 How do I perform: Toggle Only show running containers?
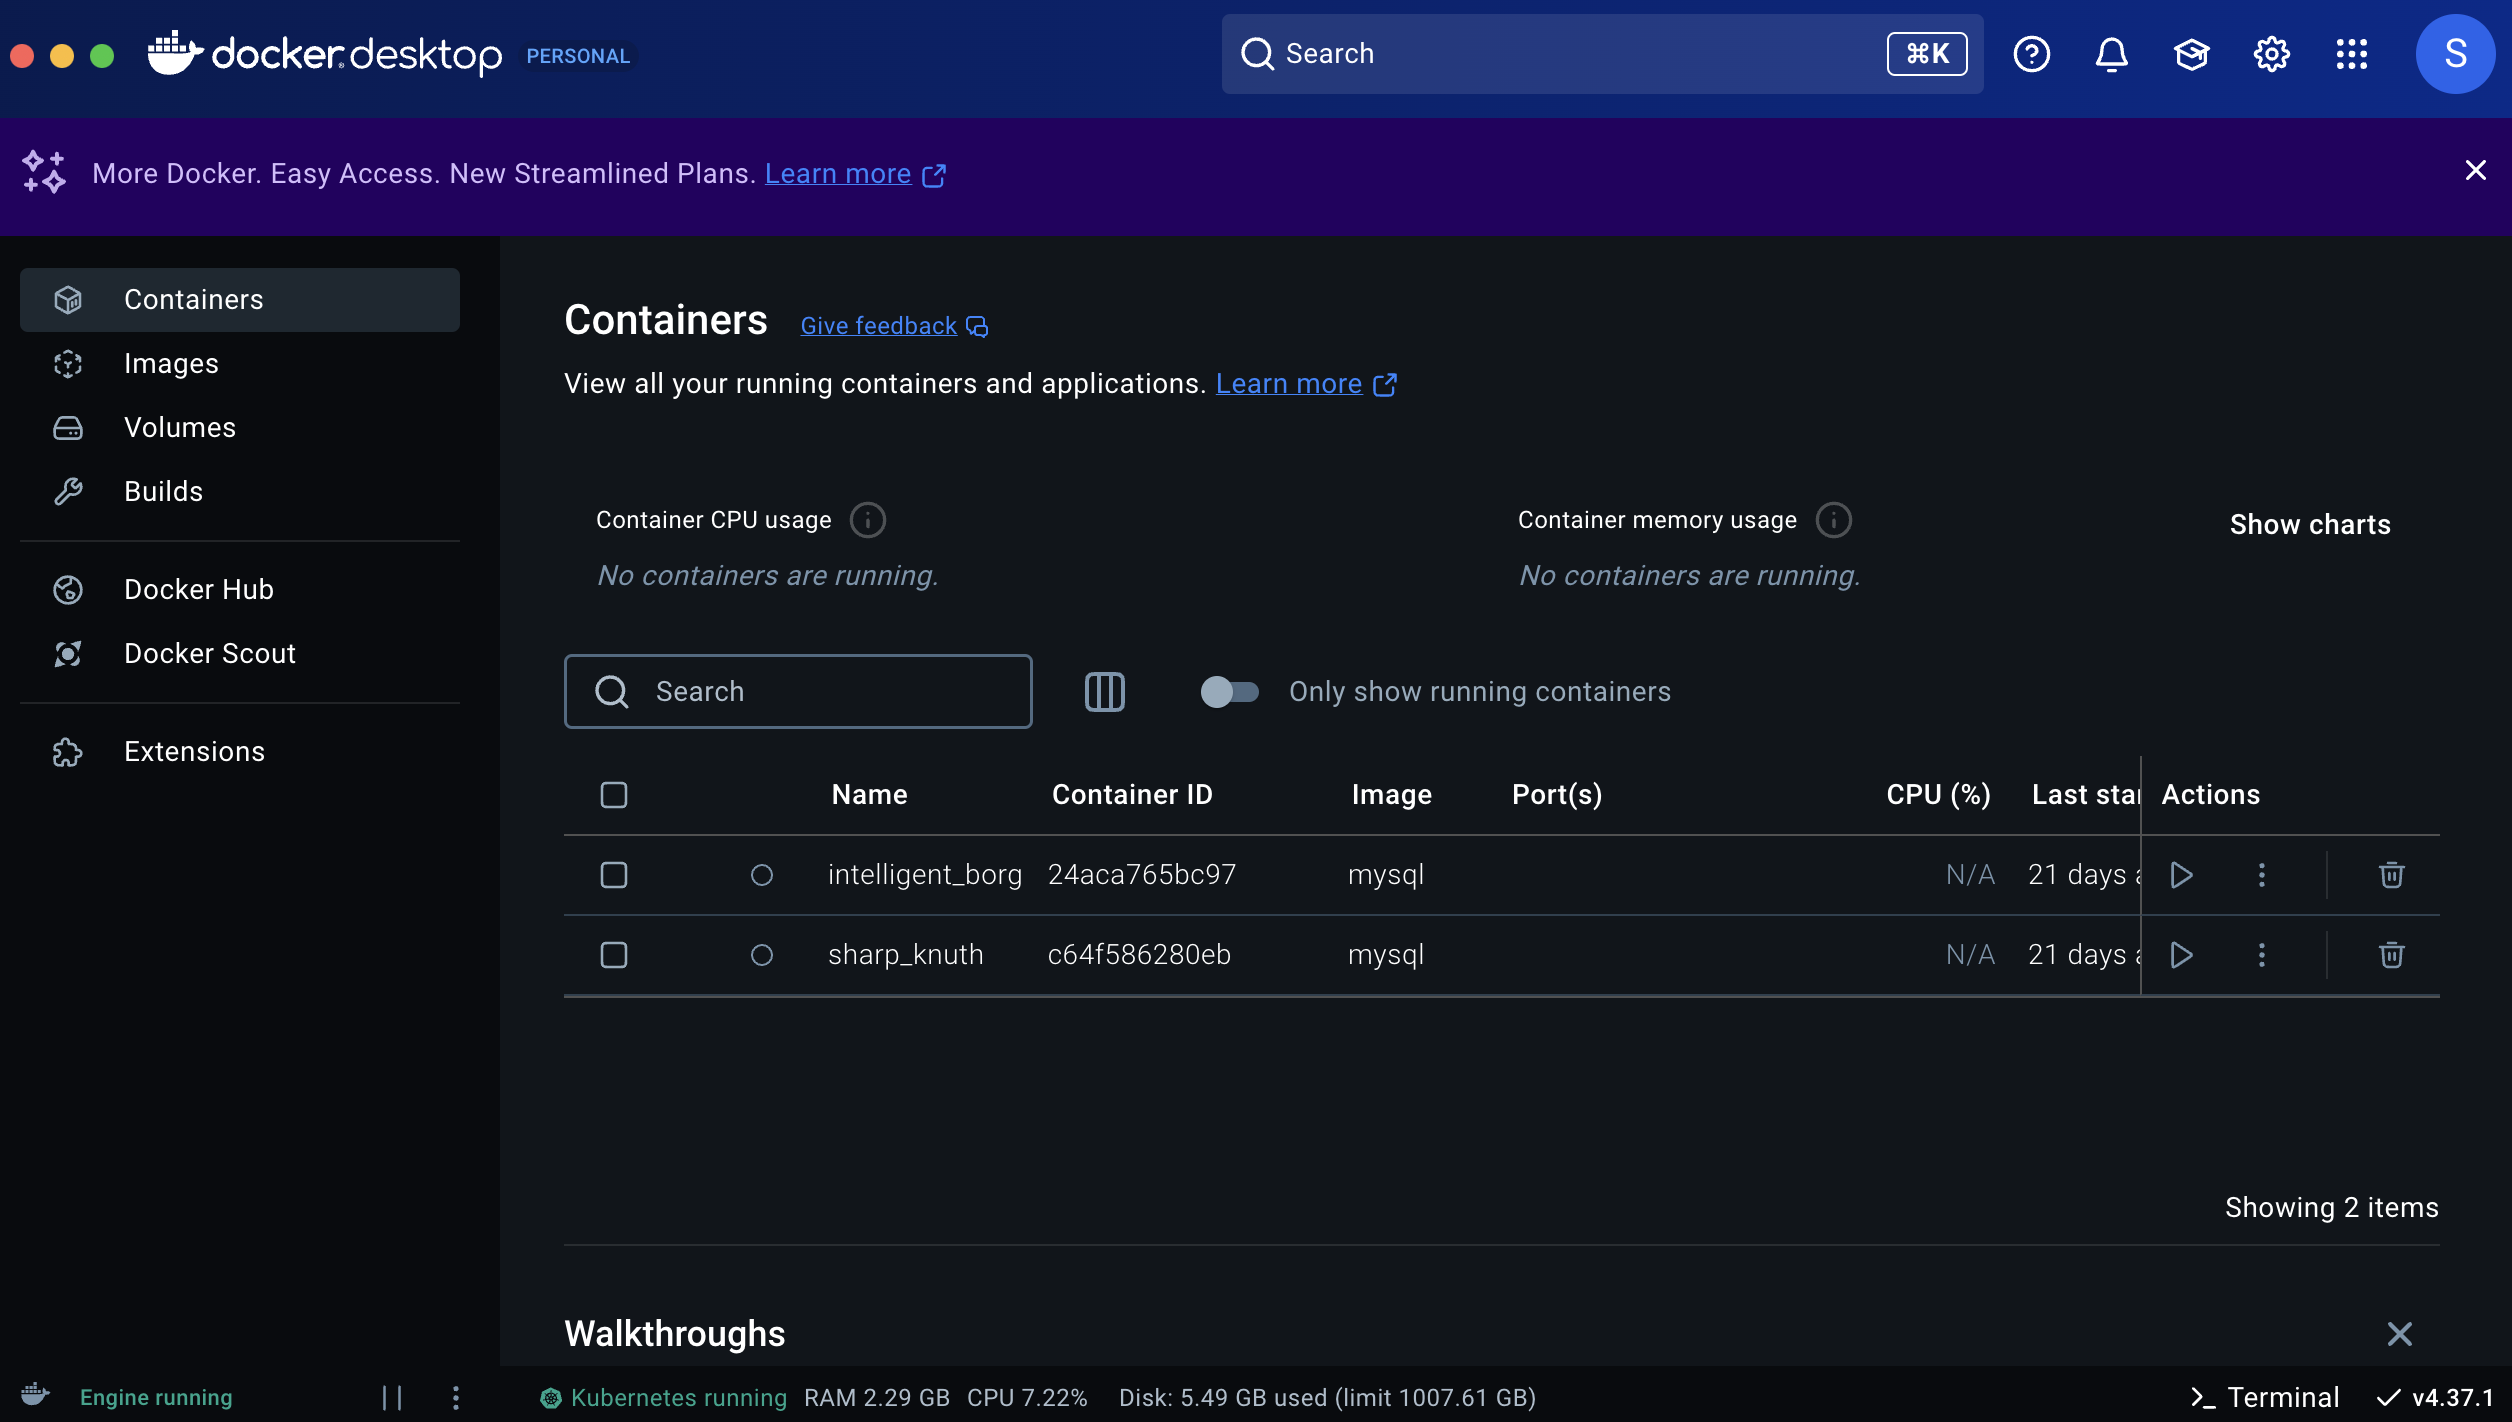pyautogui.click(x=1229, y=692)
